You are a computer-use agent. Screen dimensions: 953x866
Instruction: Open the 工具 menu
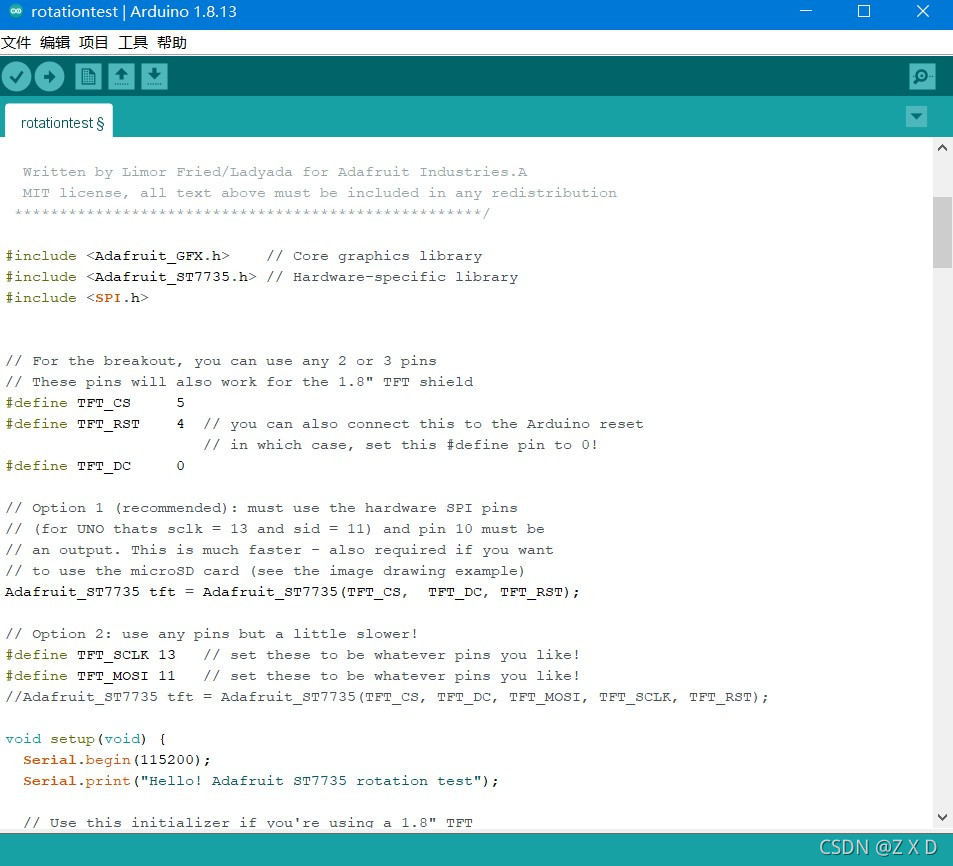[132, 43]
